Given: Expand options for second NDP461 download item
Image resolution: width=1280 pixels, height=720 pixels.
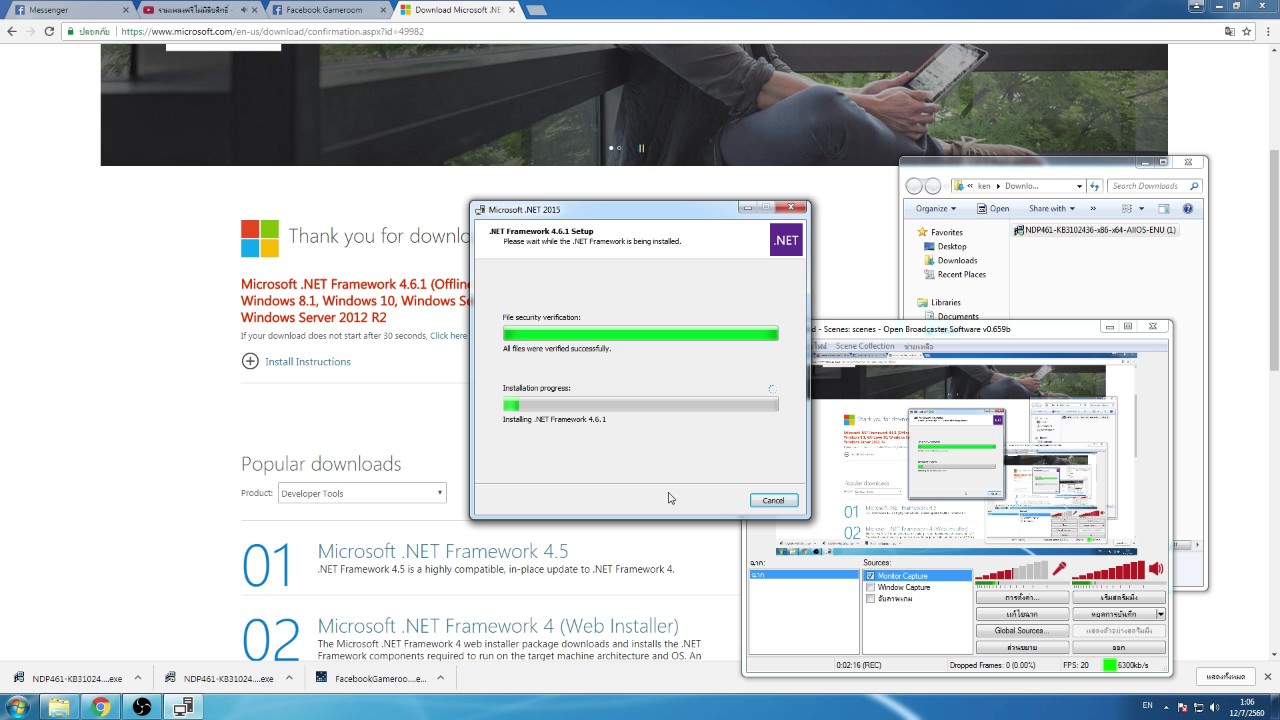Looking at the screenshot, I should coord(289,677).
